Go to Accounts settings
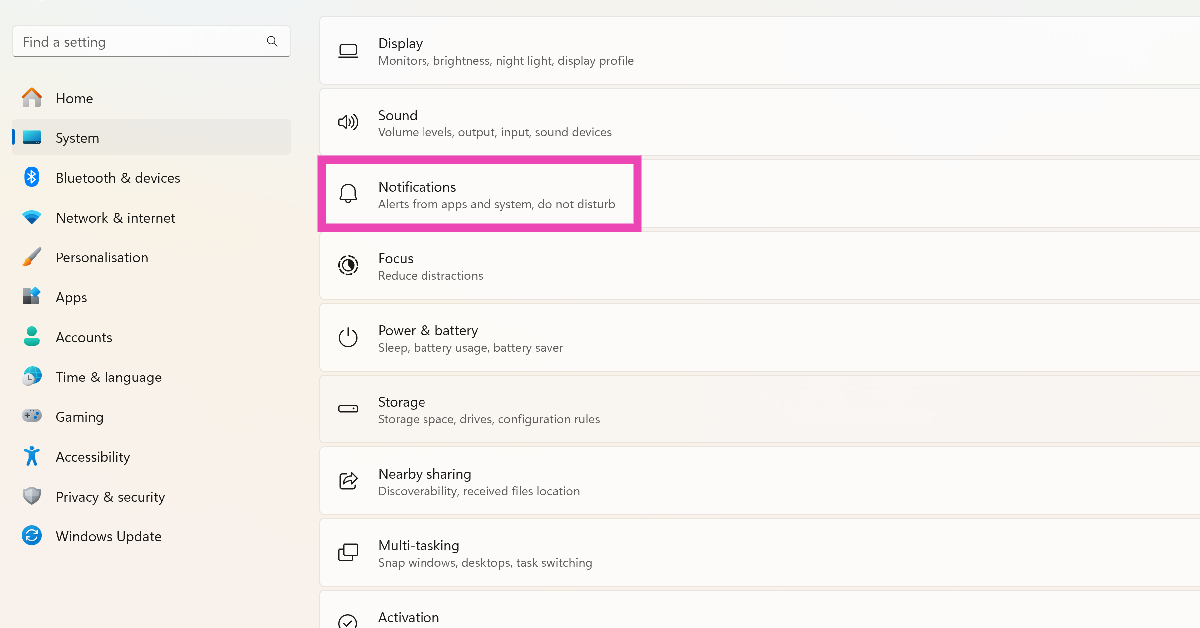Screen dimensions: 1200x628 (84, 337)
